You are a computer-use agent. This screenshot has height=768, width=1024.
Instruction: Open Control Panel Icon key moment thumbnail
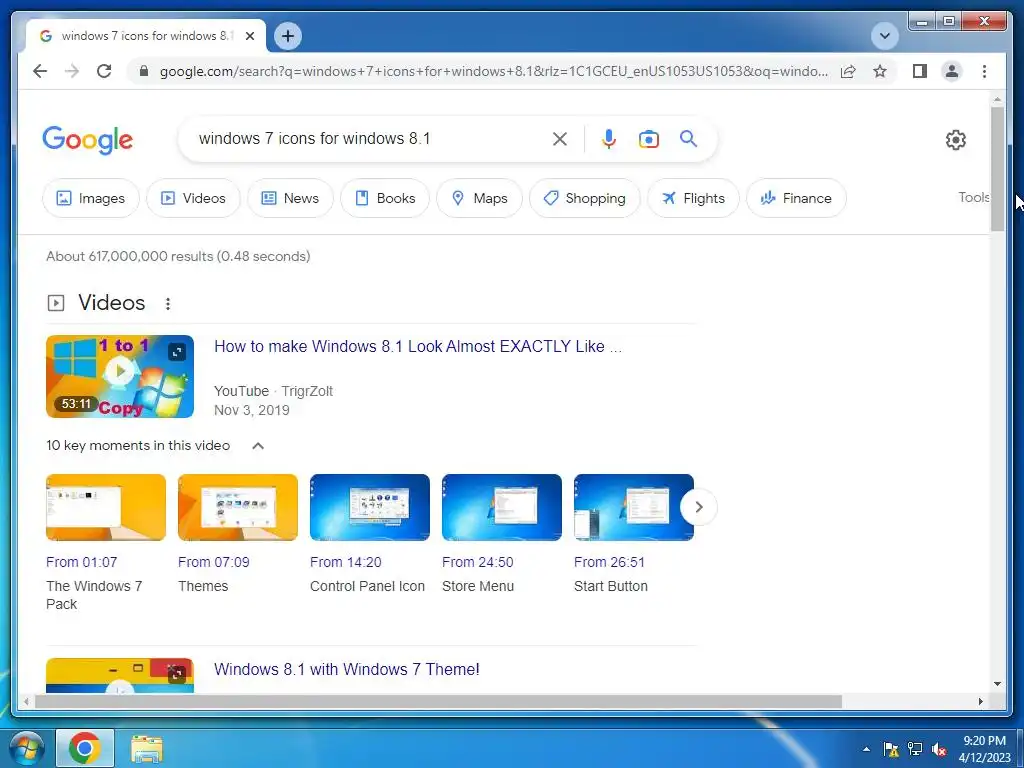(x=370, y=507)
